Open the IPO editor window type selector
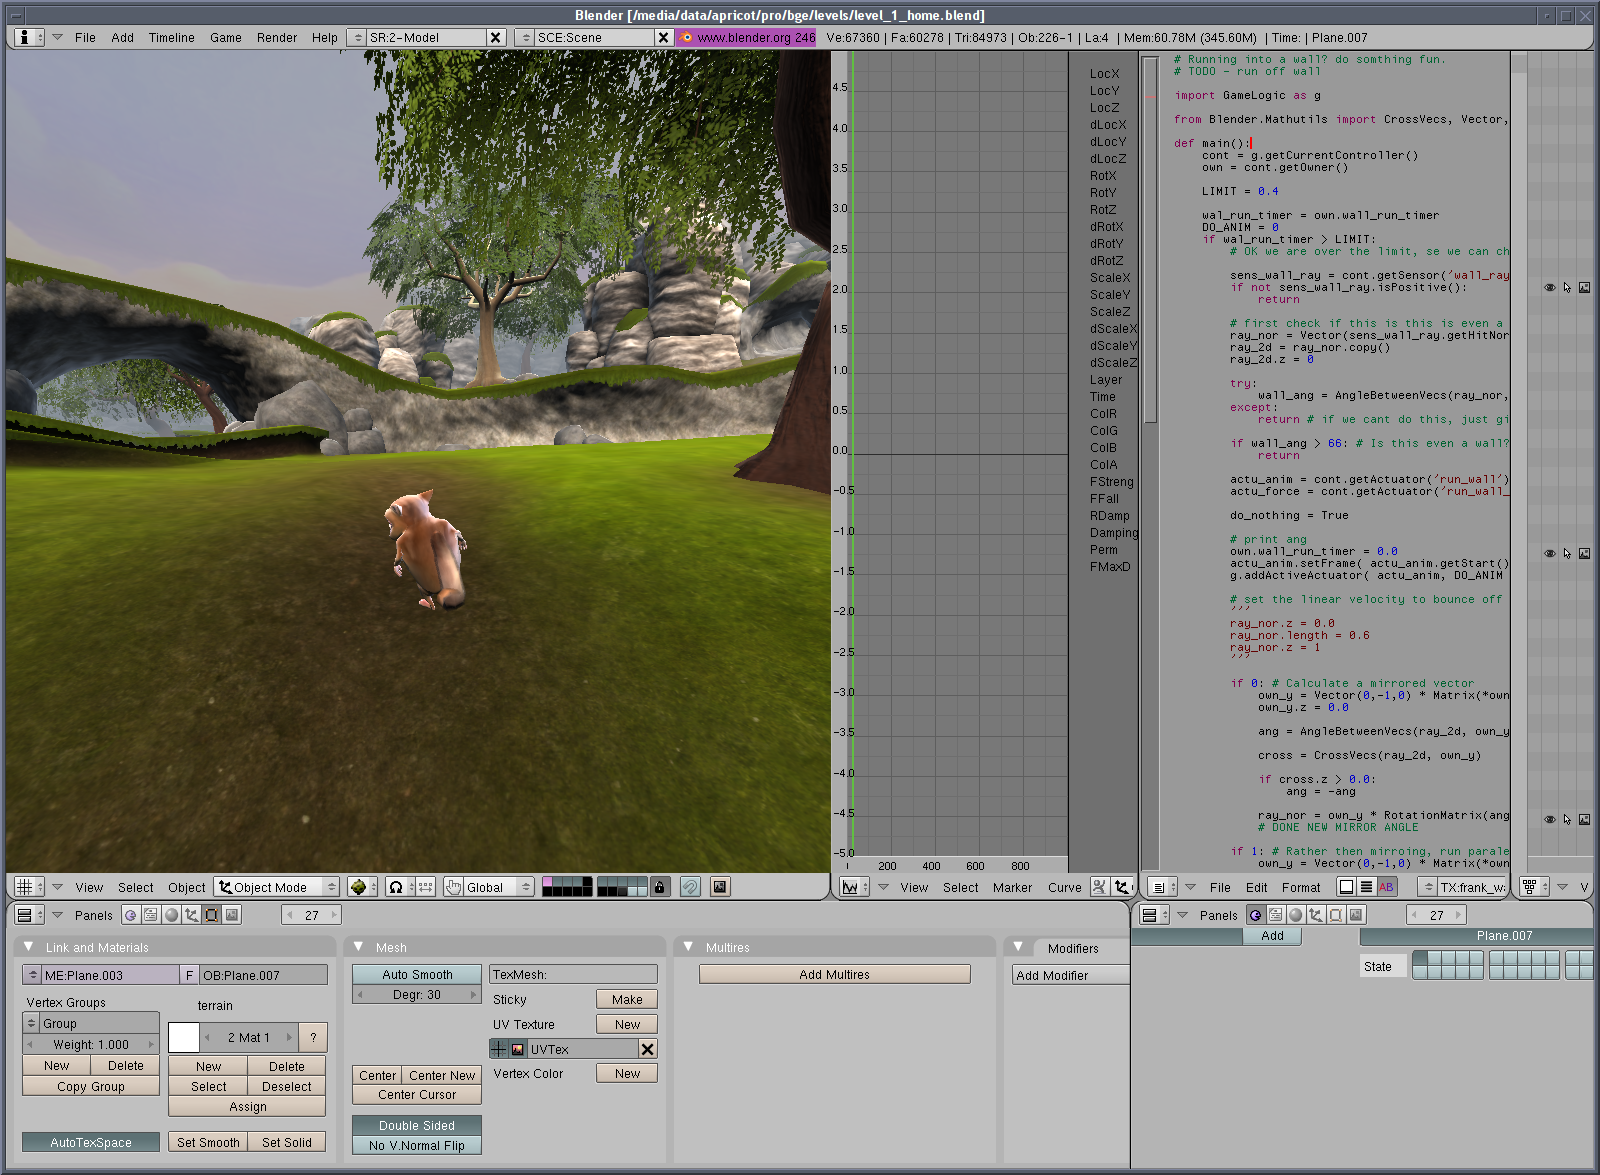Screen dimensions: 1600x1175 click(854, 887)
